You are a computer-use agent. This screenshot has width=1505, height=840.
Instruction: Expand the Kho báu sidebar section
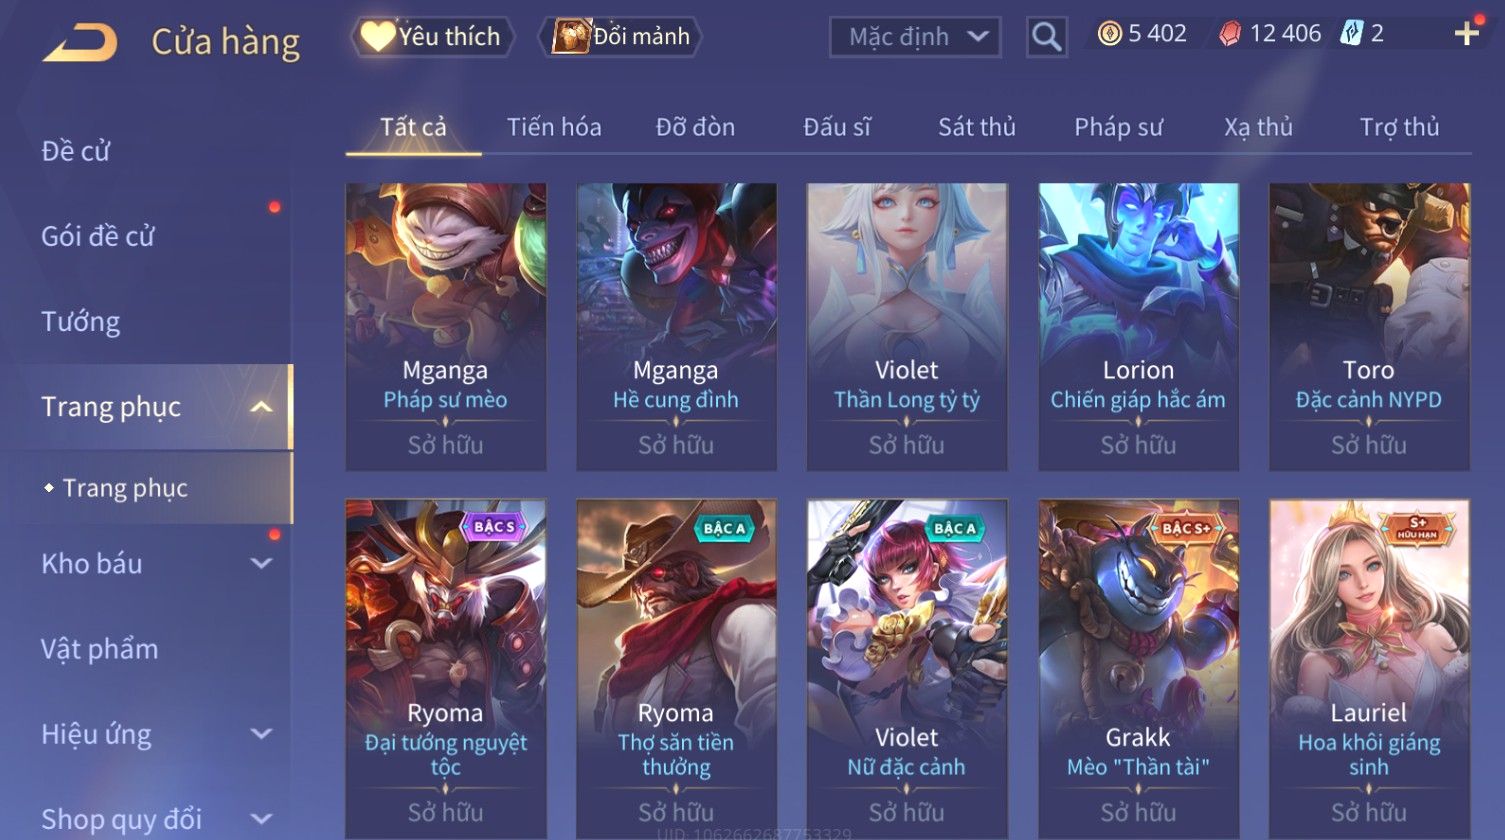tap(261, 563)
